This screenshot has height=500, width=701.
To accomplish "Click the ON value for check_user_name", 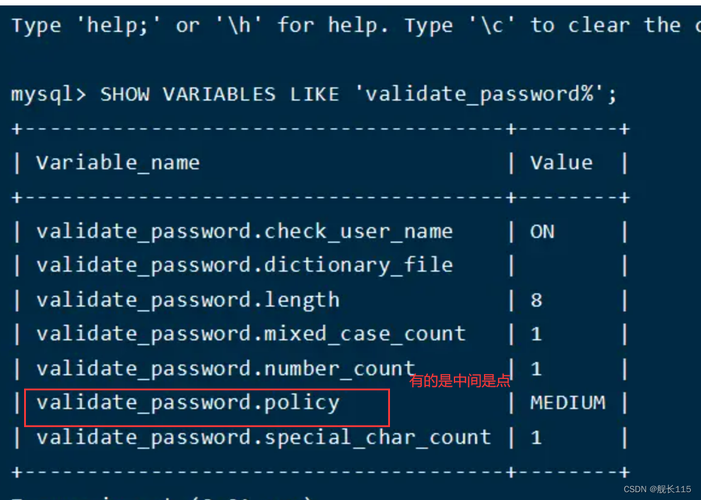I will 542,231.
